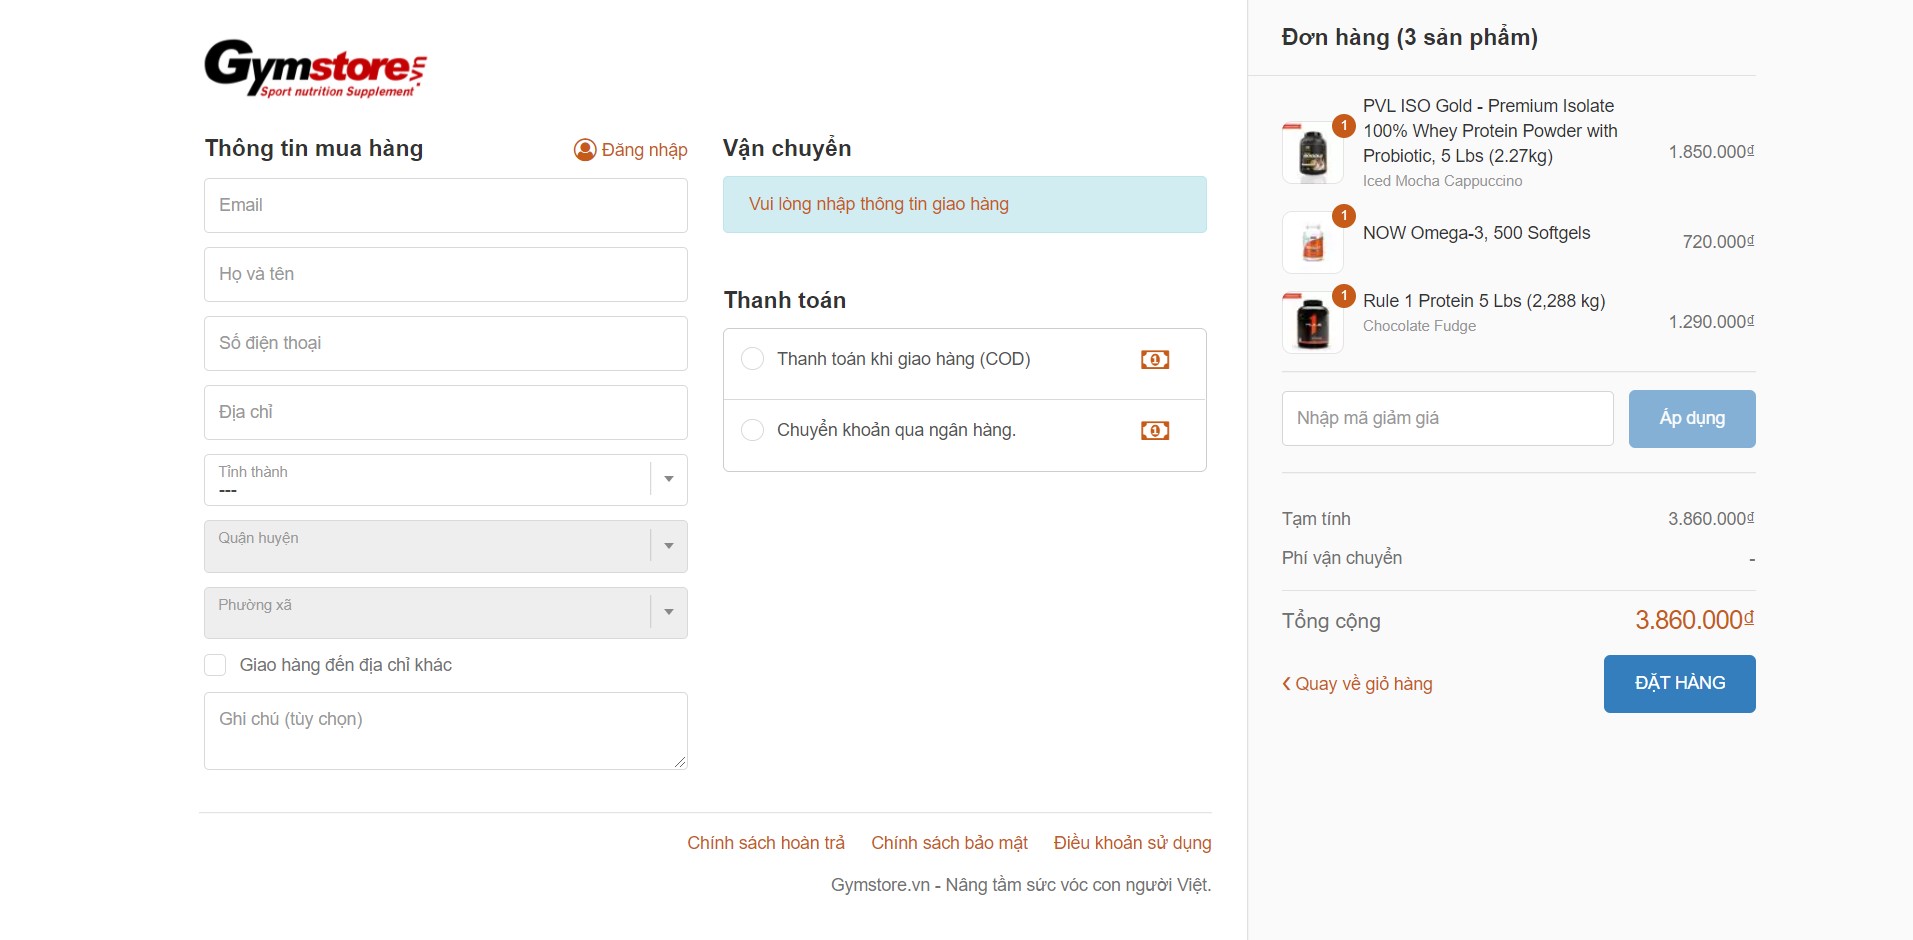Click the Thanh toán heading
This screenshot has height=940, width=1913.
click(x=785, y=300)
